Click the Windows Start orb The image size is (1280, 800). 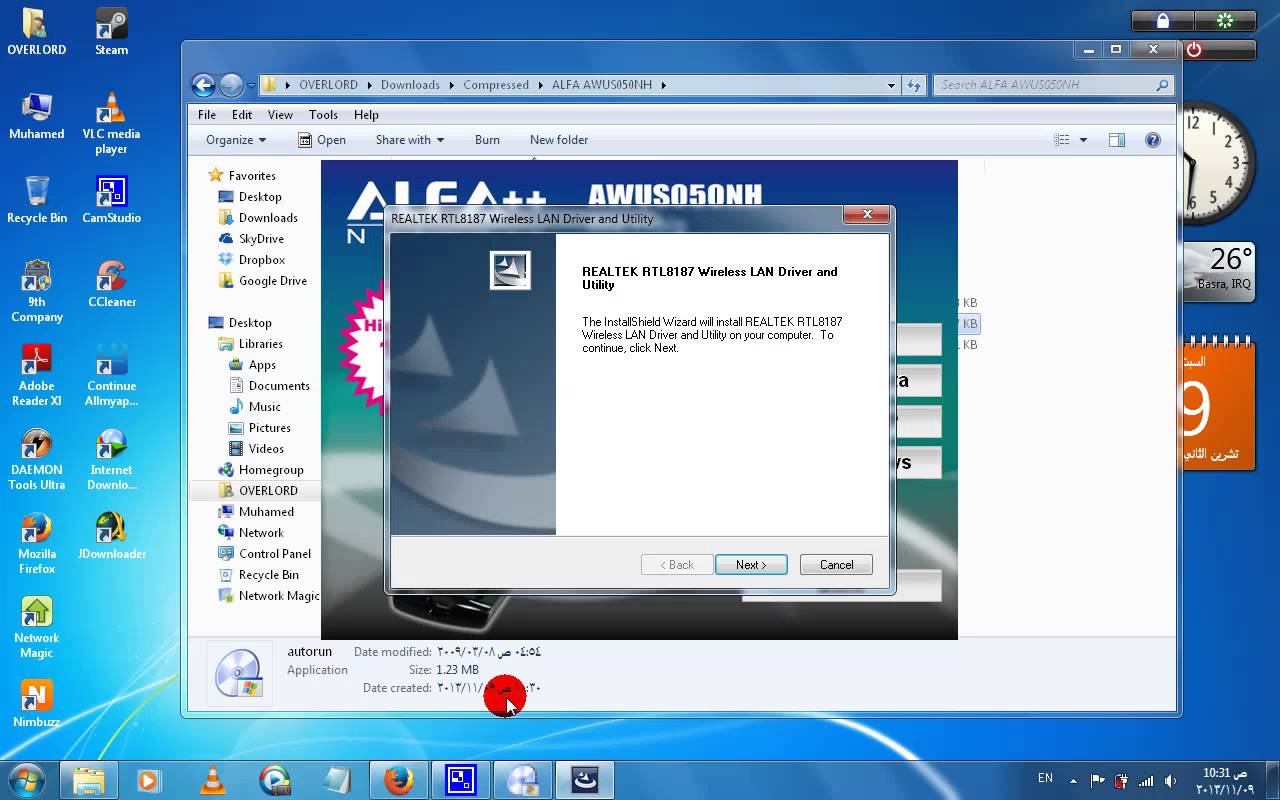click(x=26, y=780)
